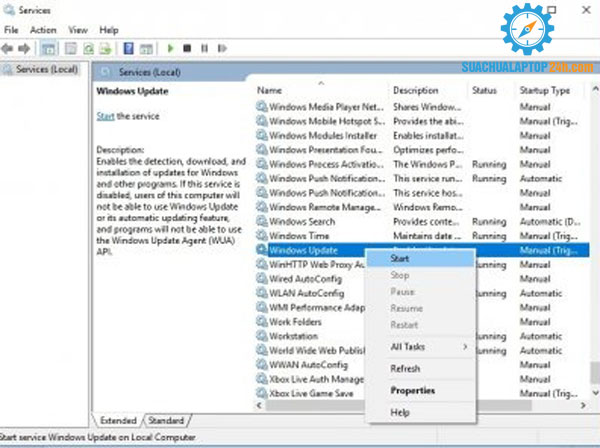
Task: Click gear icon next to WWAN AutoConfig
Action: point(262,365)
